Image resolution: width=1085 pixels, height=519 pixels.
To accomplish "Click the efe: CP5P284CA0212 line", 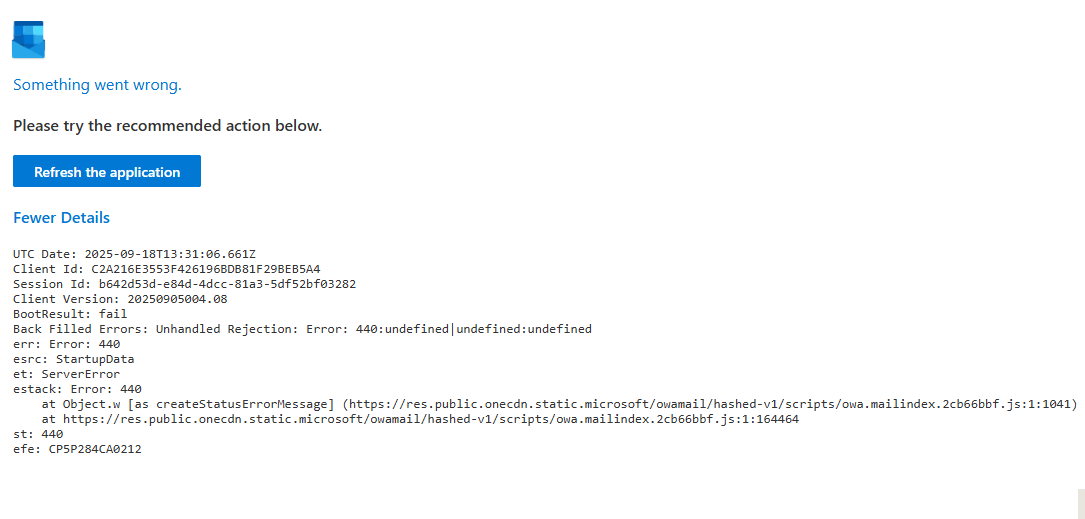I will coord(78,449).
